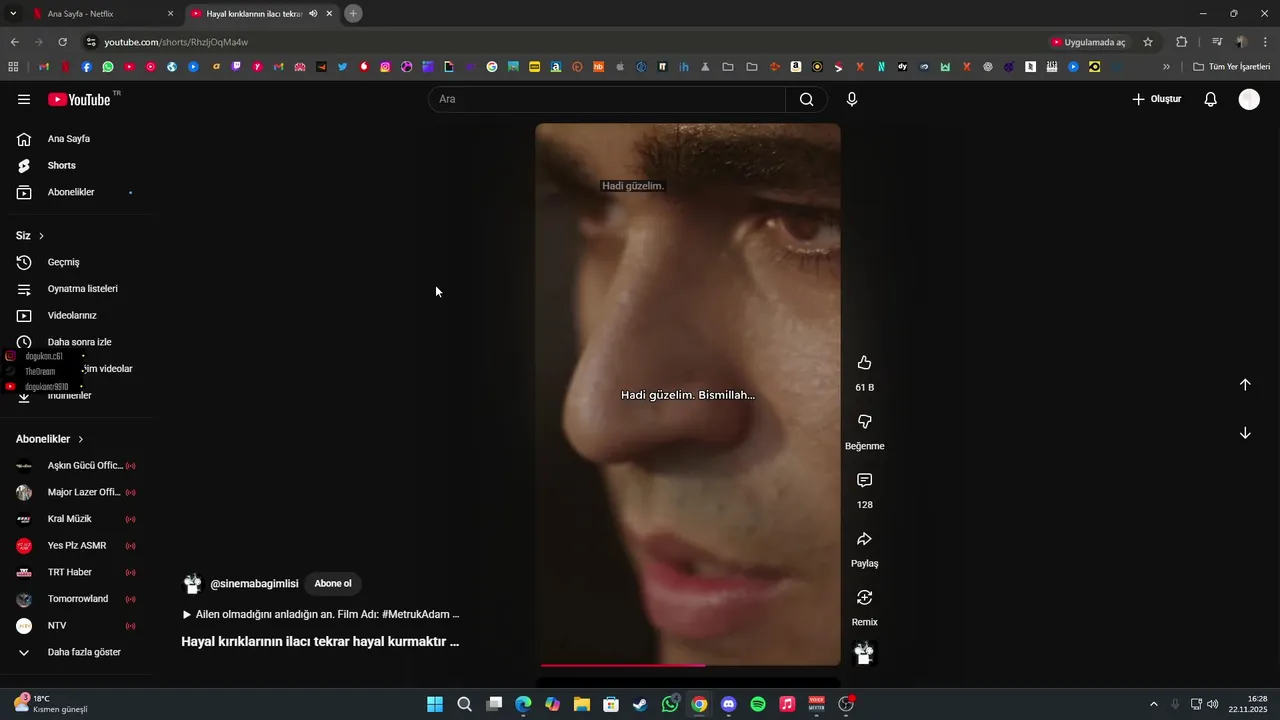
Task: Open Spotify from the taskbar
Action: pos(758,704)
